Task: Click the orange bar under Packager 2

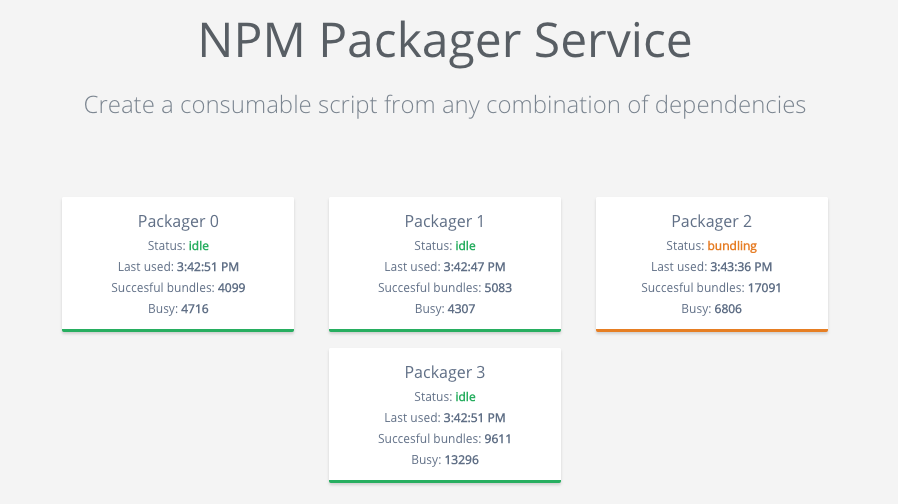Action: [711, 329]
